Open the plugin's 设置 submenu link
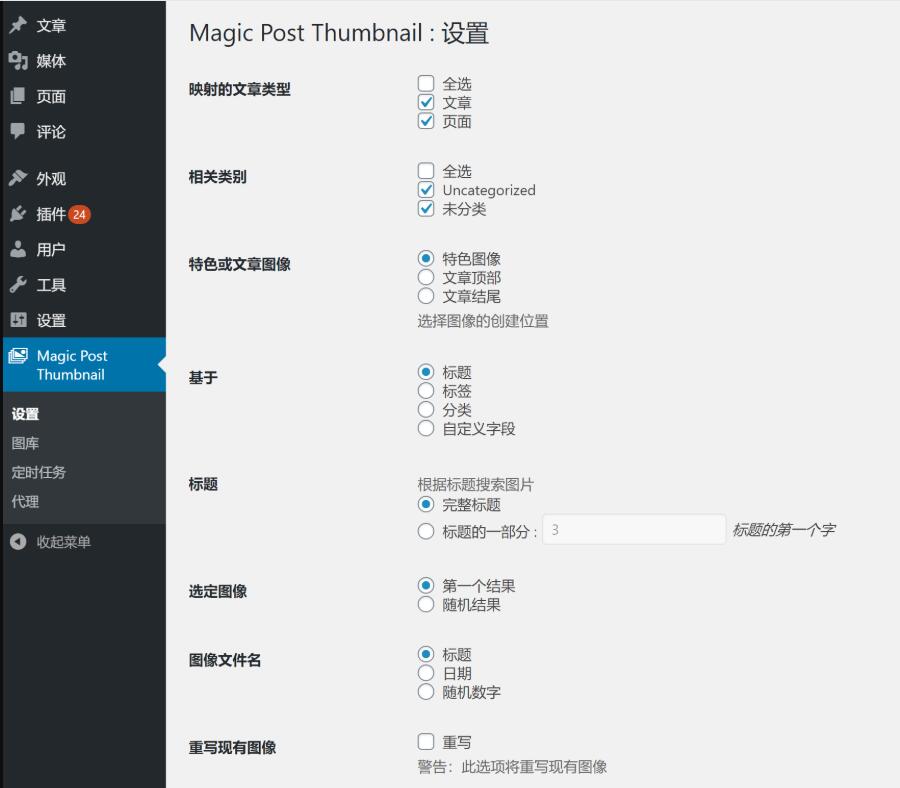Screen dimensions: 900x788 25,414
